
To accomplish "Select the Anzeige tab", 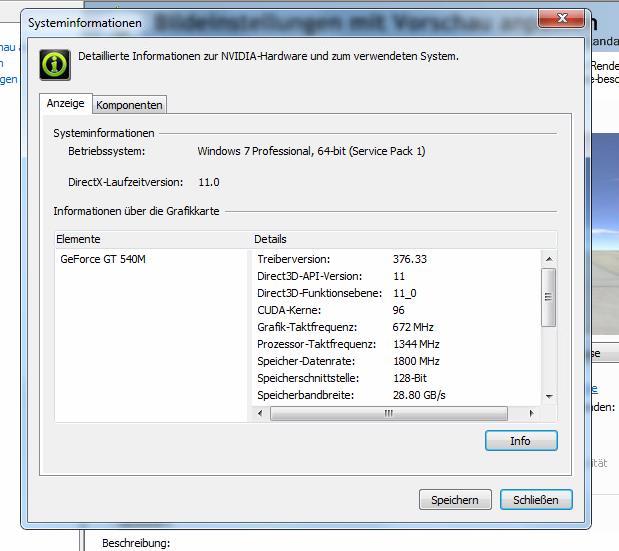I will click(x=66, y=103).
